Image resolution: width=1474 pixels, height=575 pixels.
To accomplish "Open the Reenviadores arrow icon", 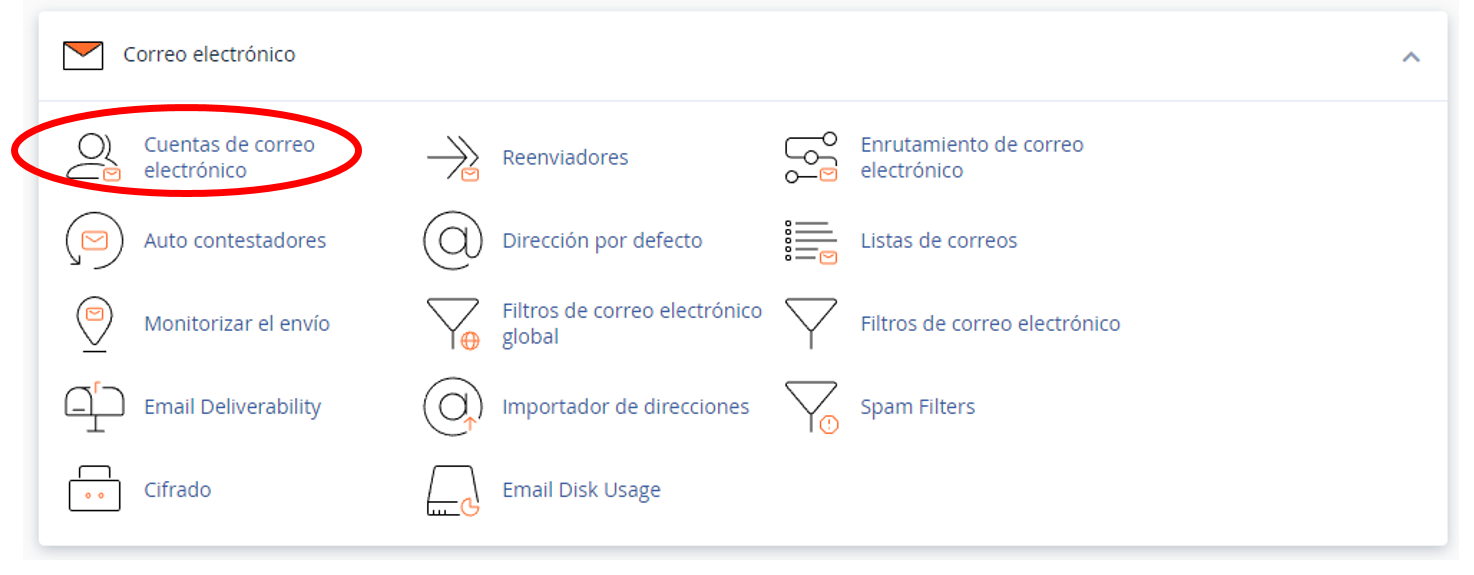I will 453,158.
